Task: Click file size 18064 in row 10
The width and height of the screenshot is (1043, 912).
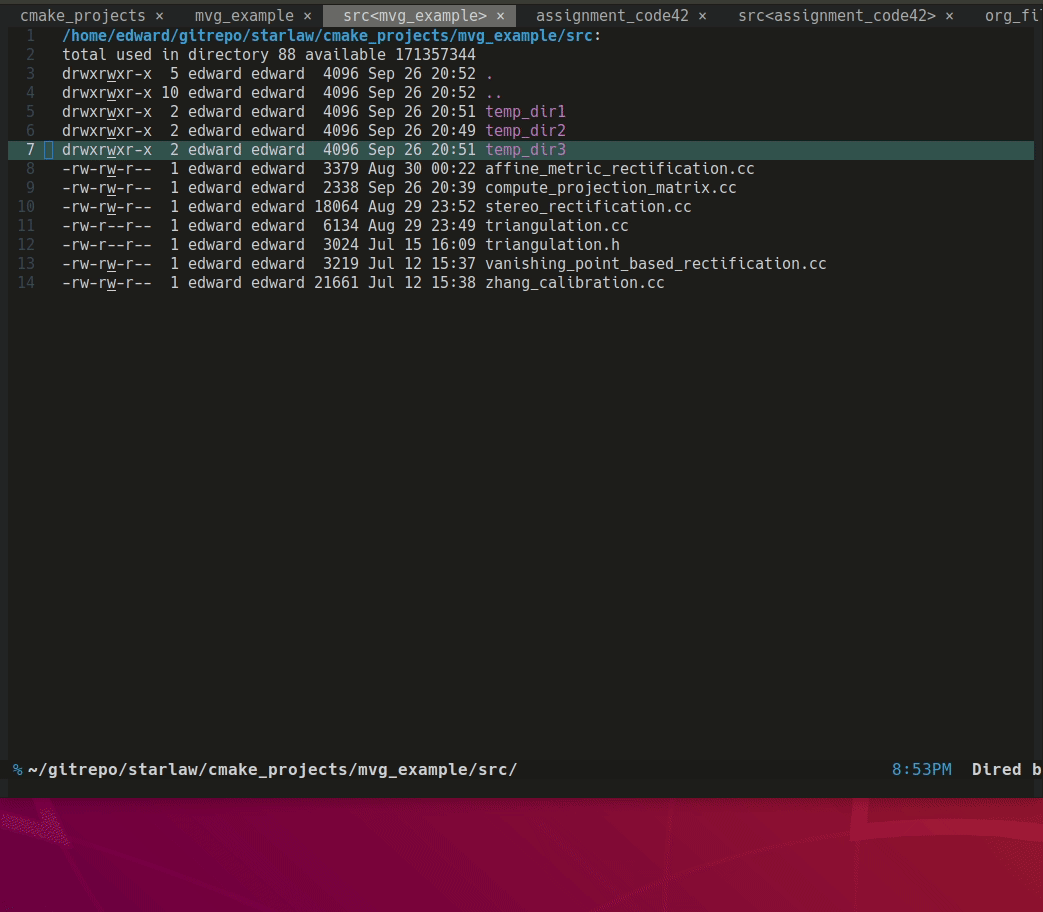Action: (x=336, y=207)
